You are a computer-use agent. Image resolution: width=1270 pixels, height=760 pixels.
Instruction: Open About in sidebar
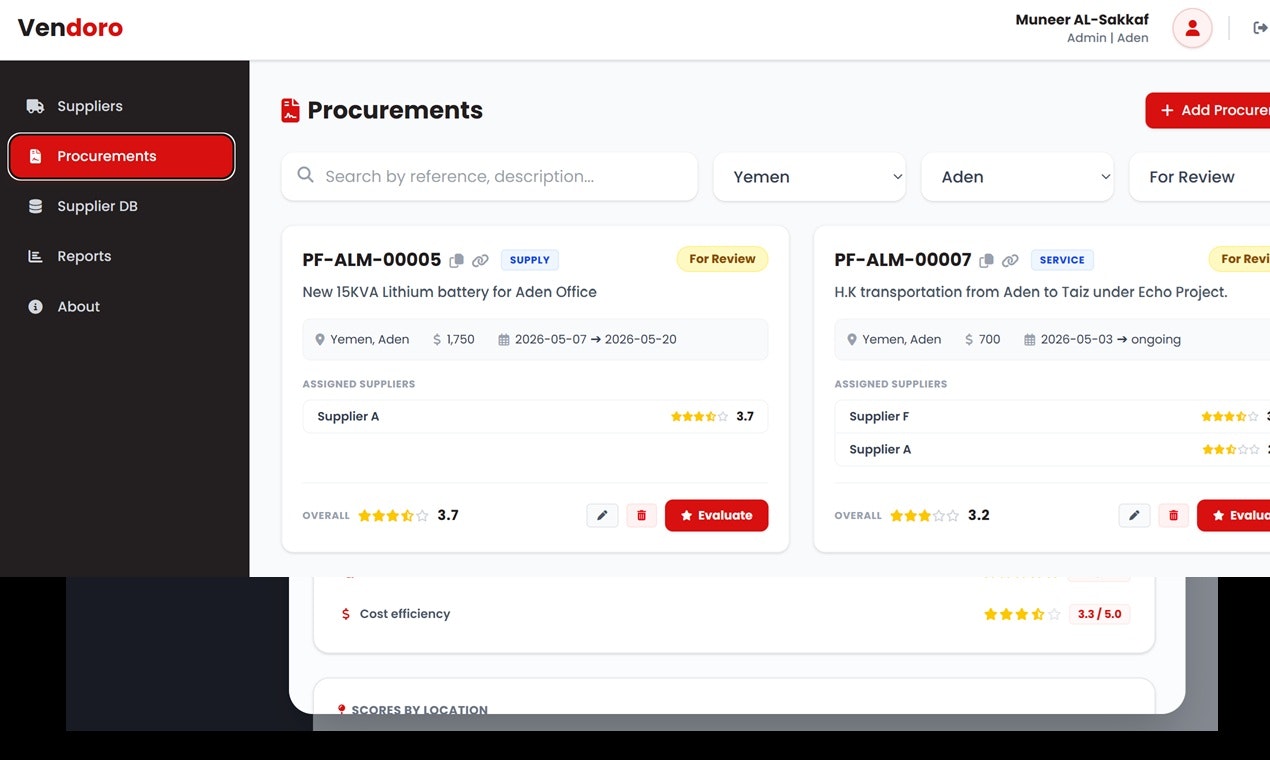coord(122,306)
